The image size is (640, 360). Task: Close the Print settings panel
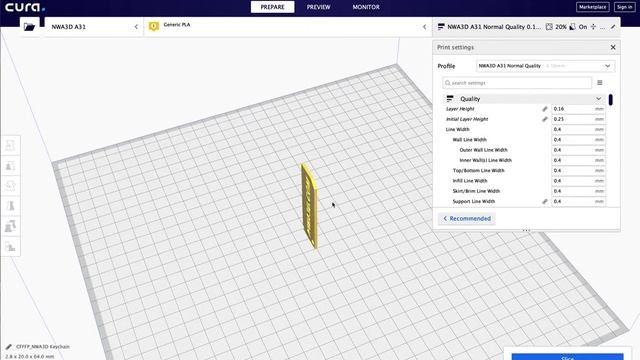tap(613, 47)
